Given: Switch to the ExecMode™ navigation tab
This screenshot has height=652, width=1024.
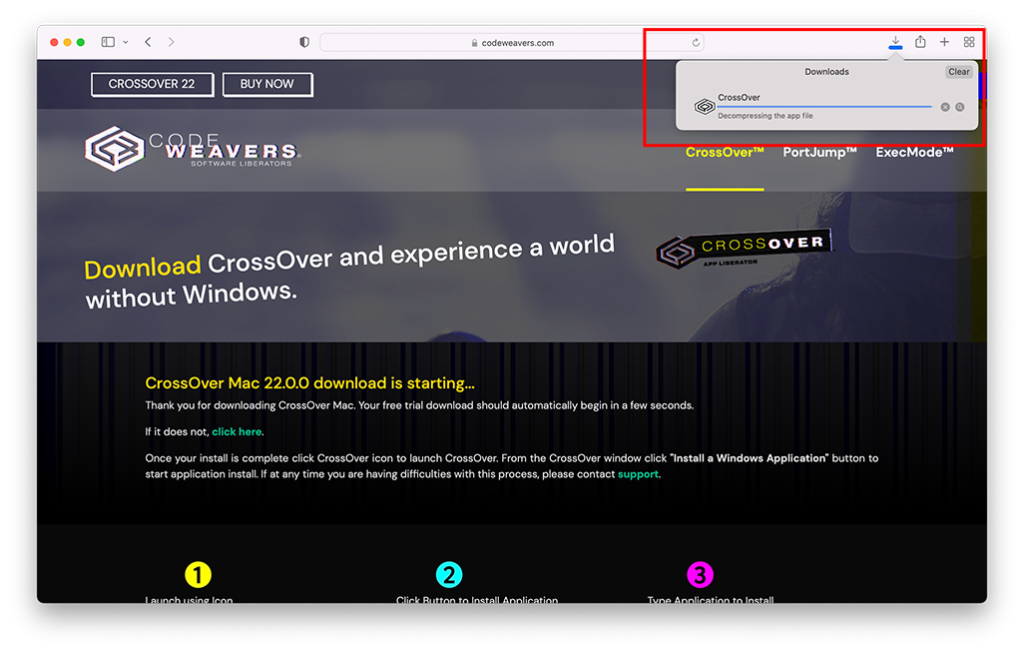Looking at the screenshot, I should [914, 152].
